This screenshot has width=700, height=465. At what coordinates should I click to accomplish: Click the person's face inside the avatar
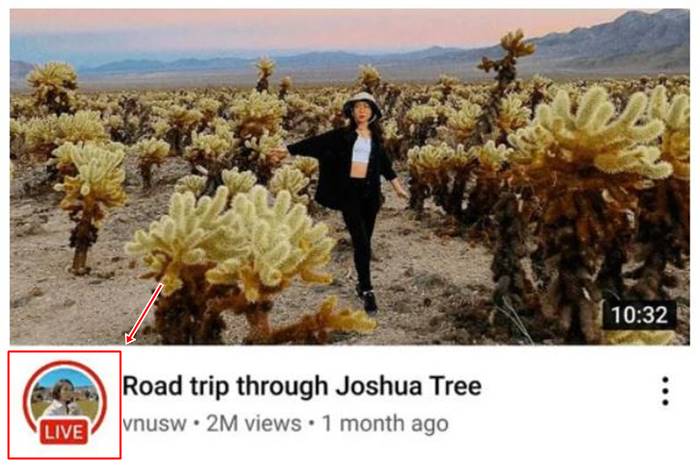click(x=64, y=390)
